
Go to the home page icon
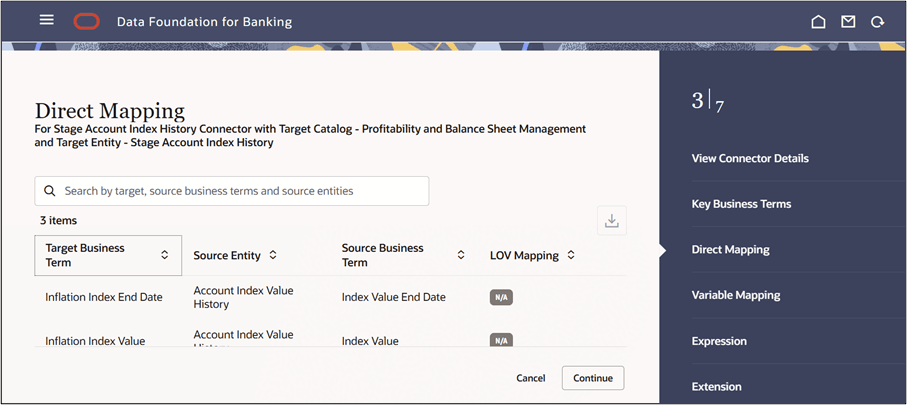pos(818,22)
